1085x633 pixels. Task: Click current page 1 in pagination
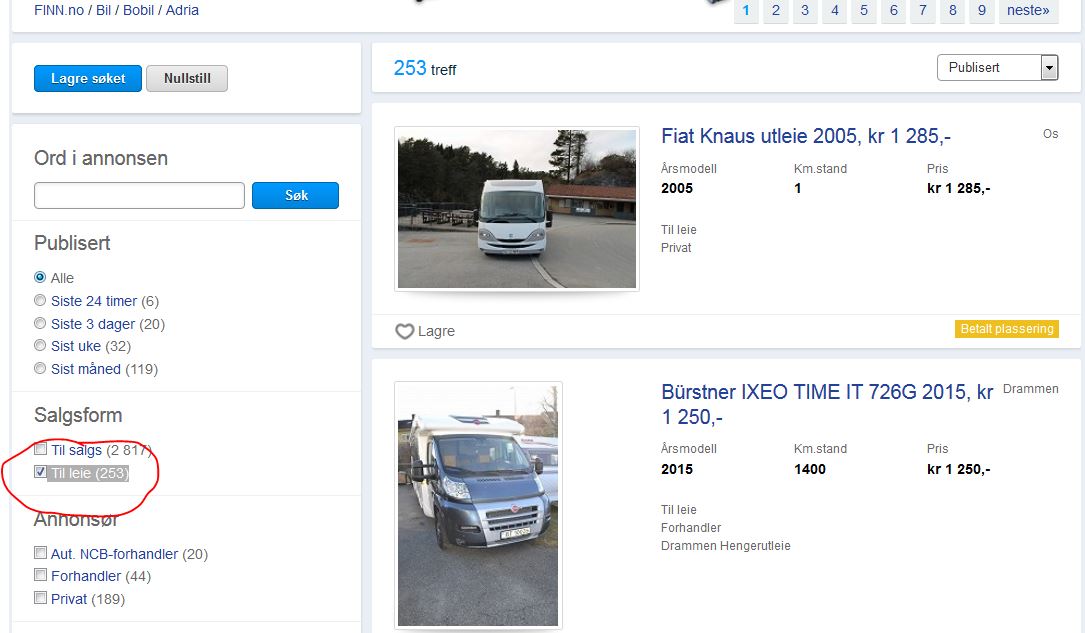(x=746, y=10)
